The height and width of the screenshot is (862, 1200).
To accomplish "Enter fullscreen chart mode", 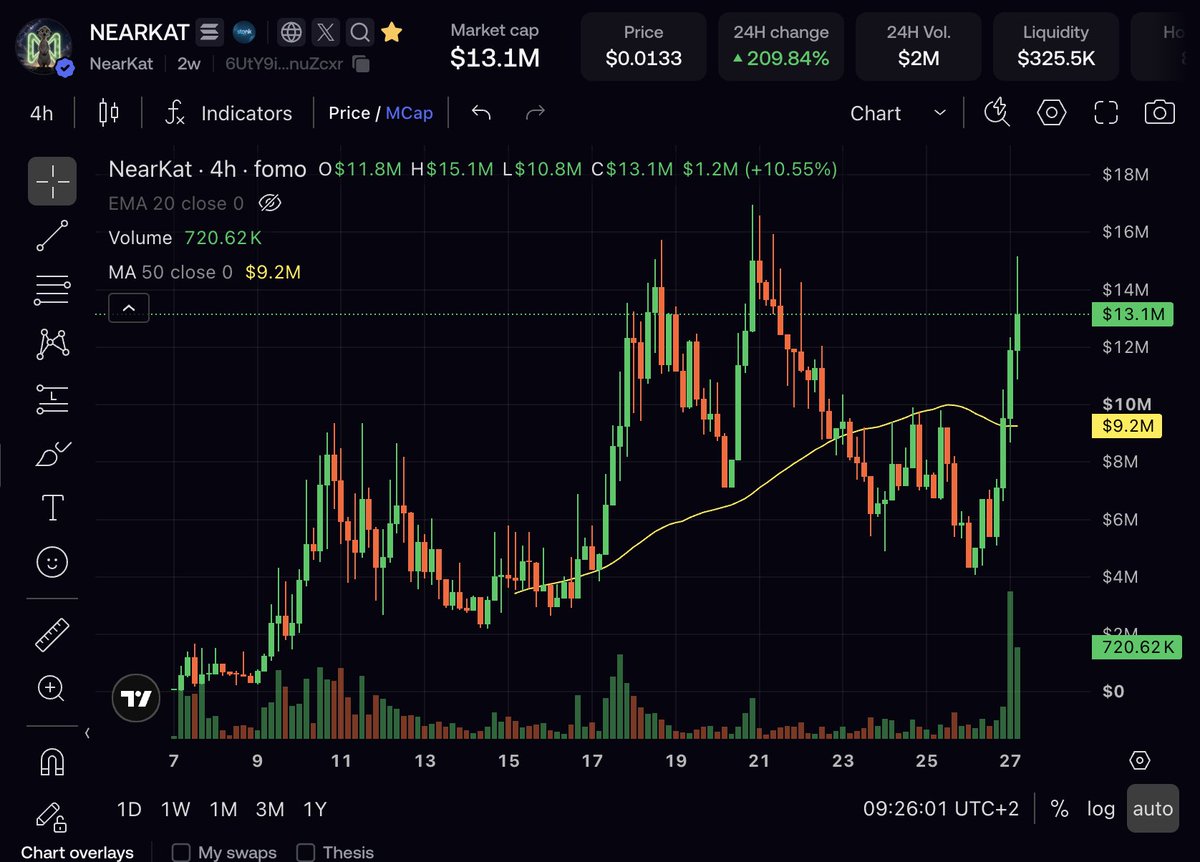I will click(x=1105, y=112).
